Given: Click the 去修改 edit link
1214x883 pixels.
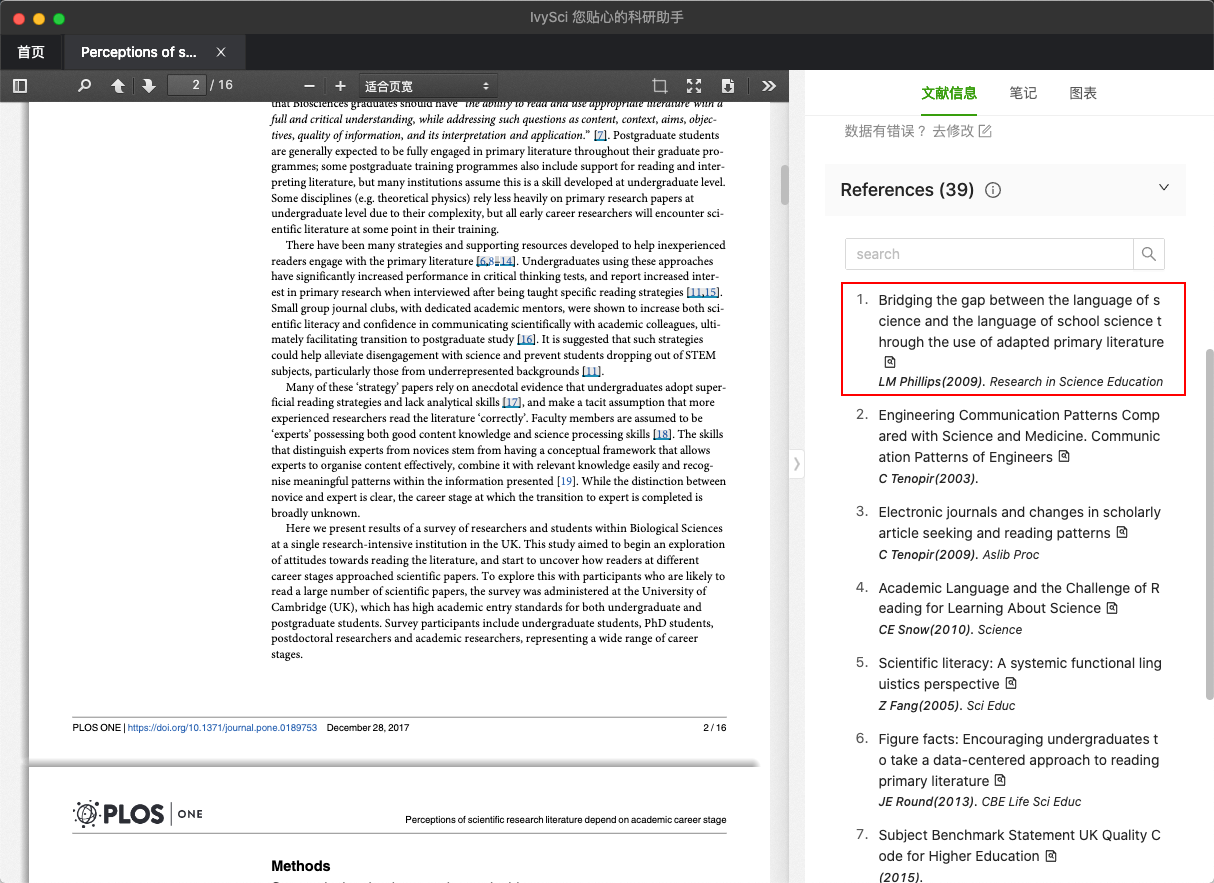Looking at the screenshot, I should pyautogui.click(x=962, y=131).
